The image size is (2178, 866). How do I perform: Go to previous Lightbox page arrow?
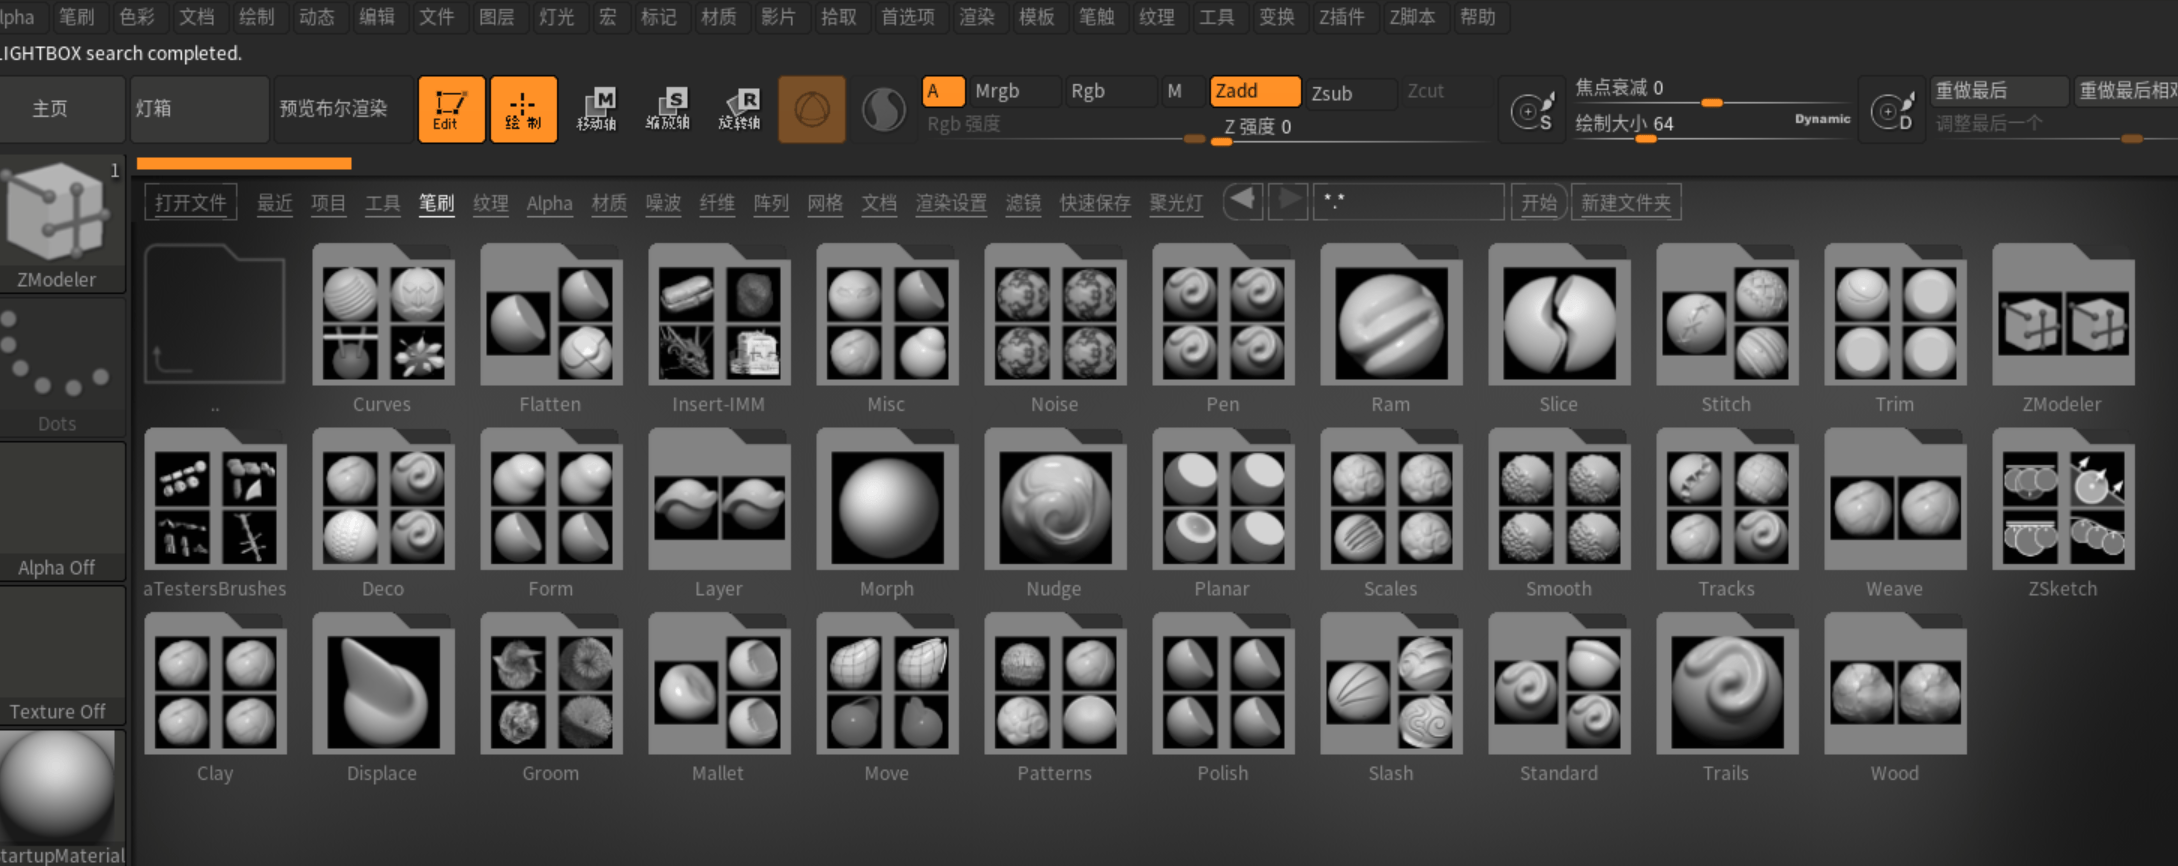tap(1243, 200)
